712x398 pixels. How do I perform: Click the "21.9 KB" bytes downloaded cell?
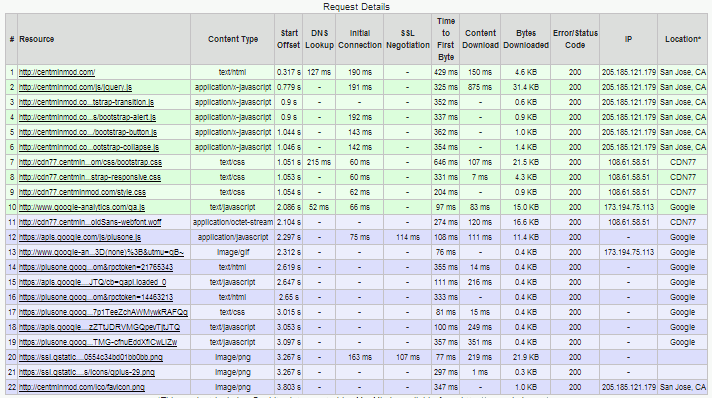tap(526, 357)
